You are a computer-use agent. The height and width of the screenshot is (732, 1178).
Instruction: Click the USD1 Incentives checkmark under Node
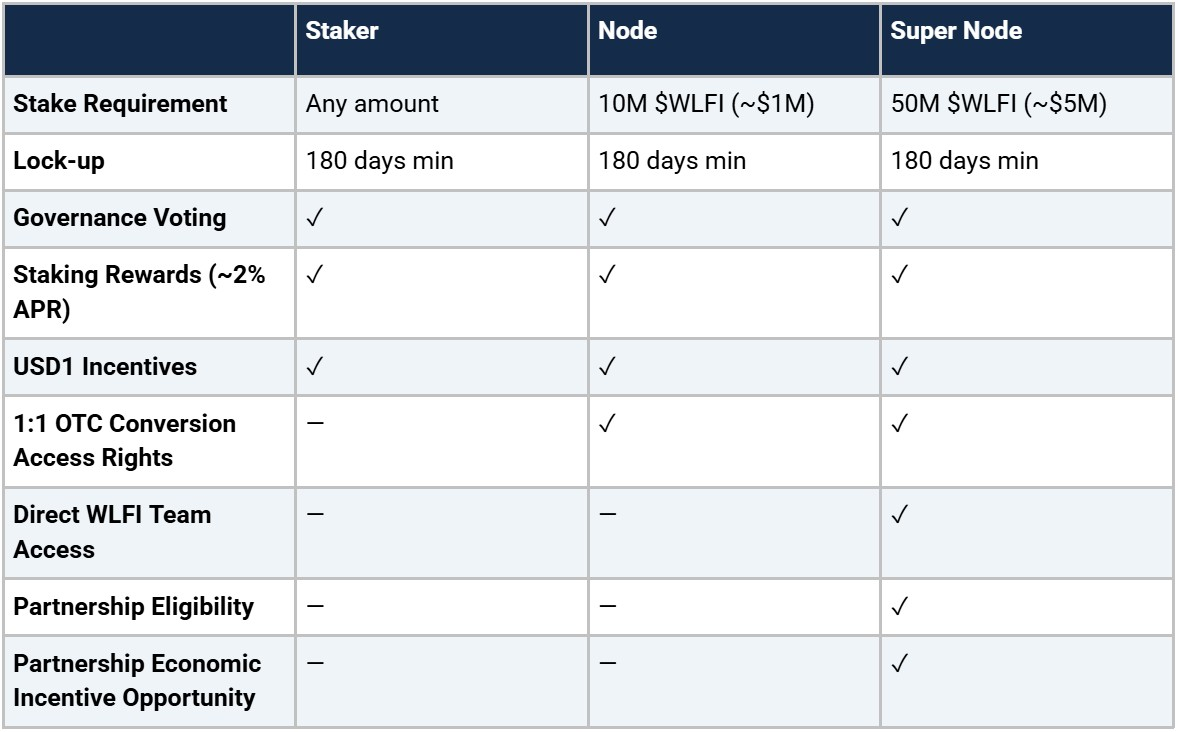tap(605, 367)
